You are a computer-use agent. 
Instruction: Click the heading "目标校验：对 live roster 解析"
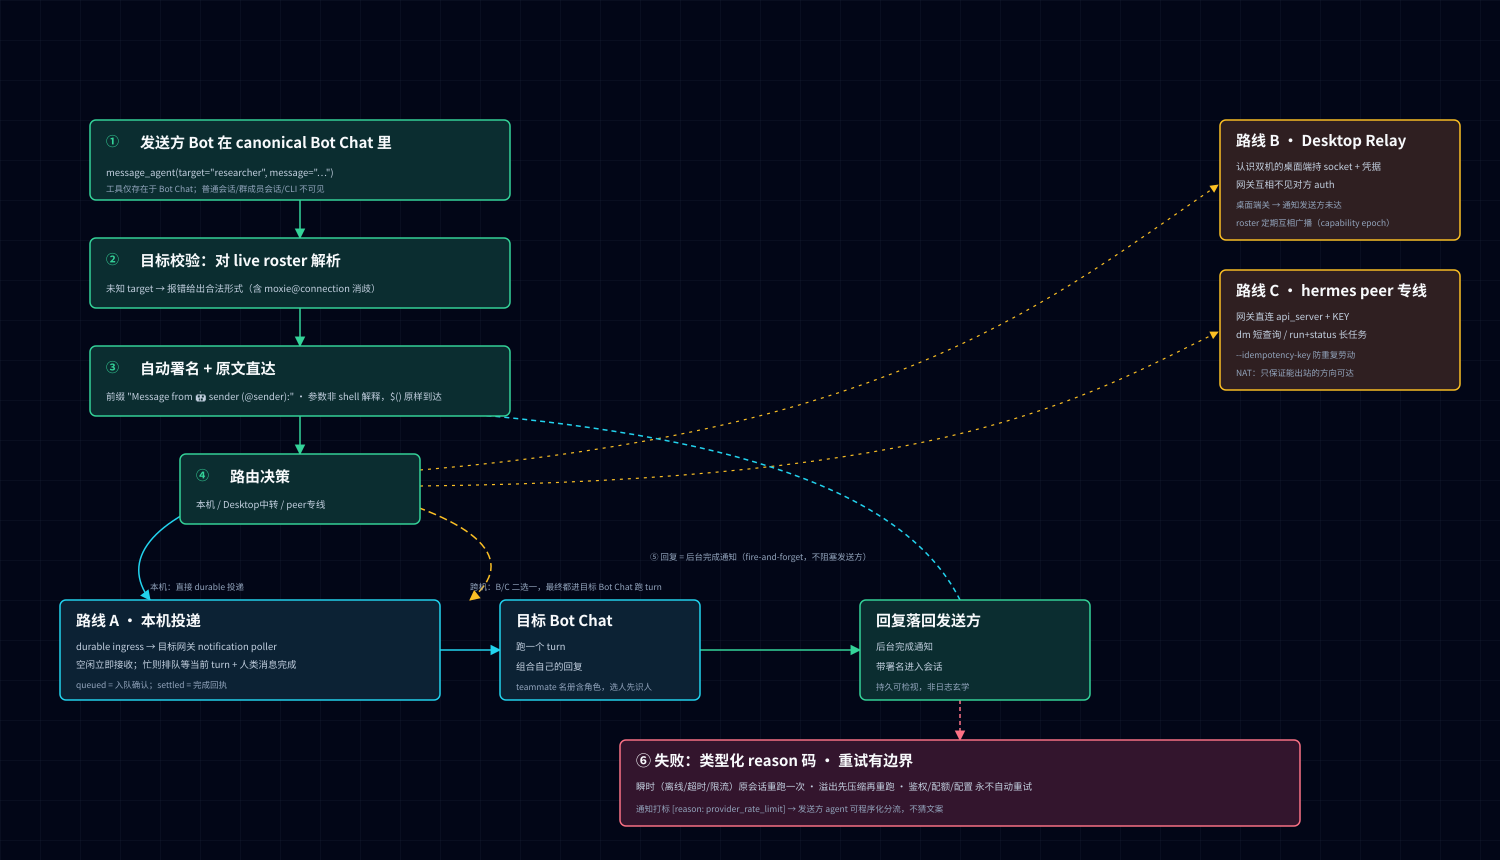240,261
